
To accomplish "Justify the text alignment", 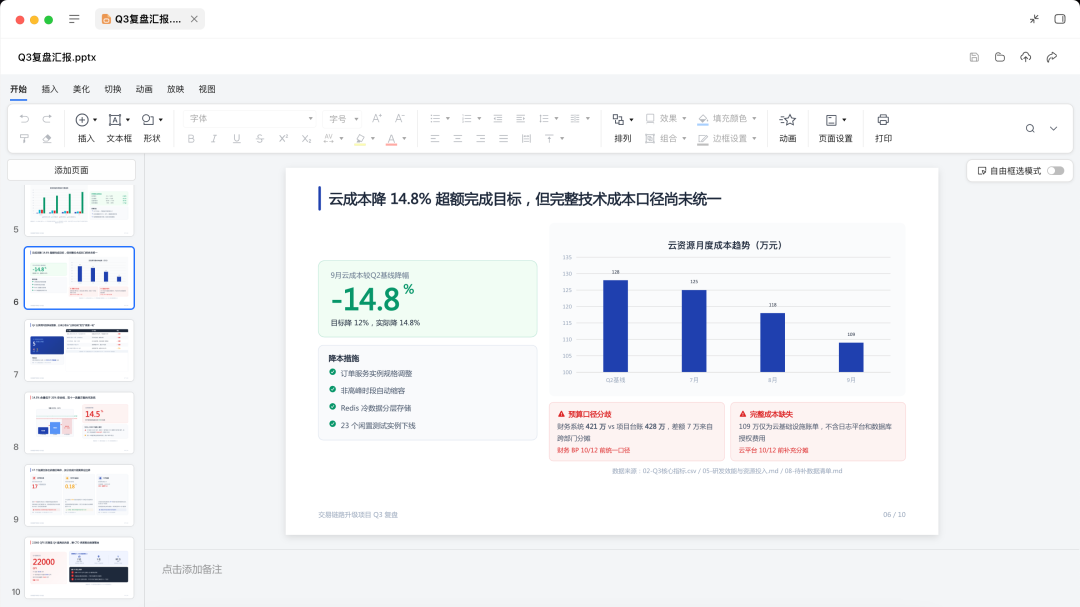I will (503, 138).
